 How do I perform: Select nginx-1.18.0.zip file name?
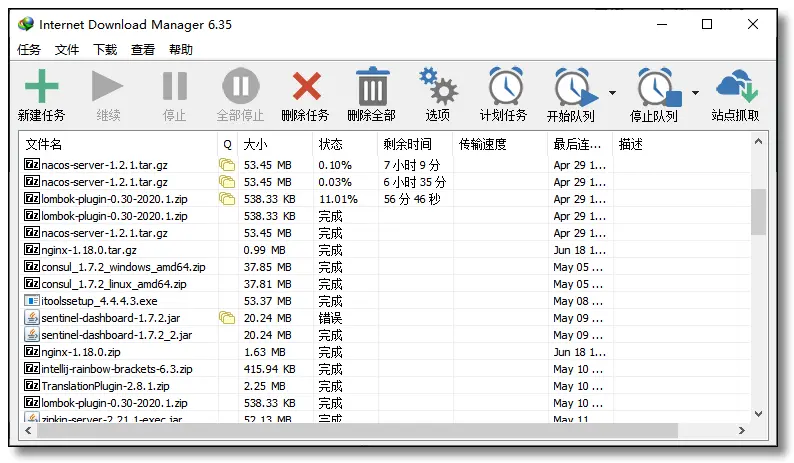tap(81, 352)
